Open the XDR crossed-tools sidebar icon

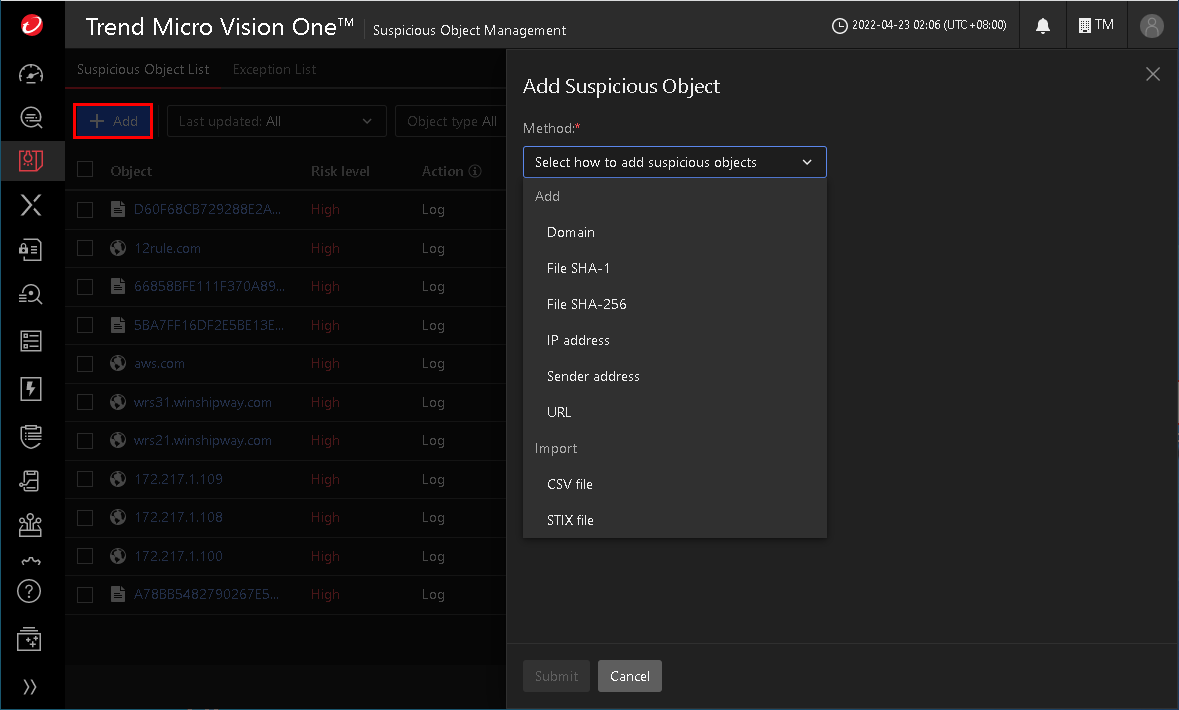pyautogui.click(x=31, y=206)
